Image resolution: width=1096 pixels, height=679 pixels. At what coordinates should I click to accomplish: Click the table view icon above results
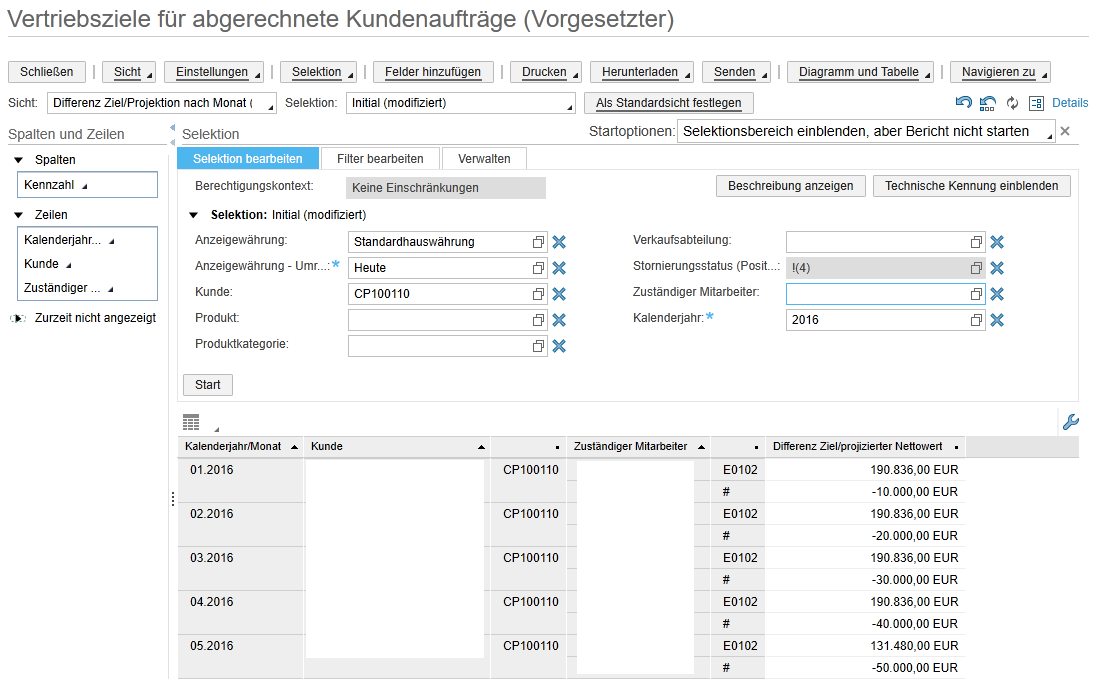pyautogui.click(x=191, y=422)
